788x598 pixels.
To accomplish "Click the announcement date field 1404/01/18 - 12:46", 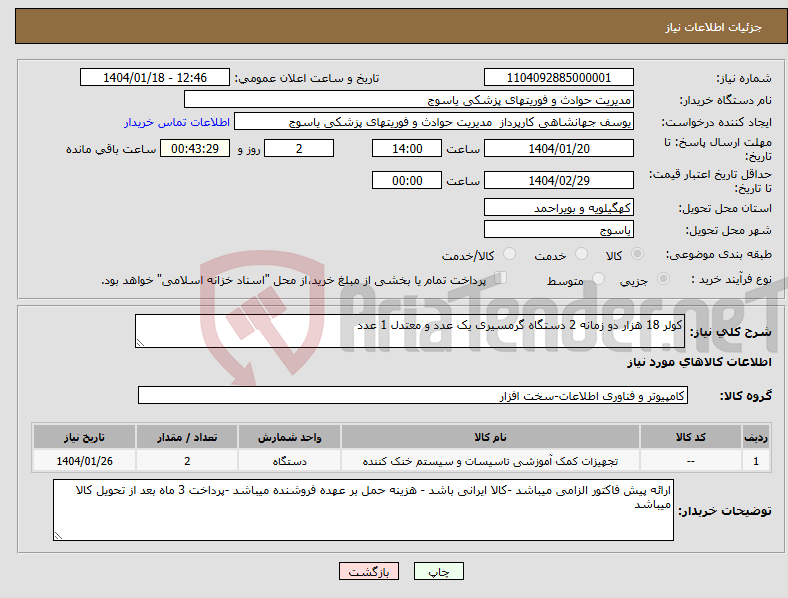I will (x=155, y=77).
